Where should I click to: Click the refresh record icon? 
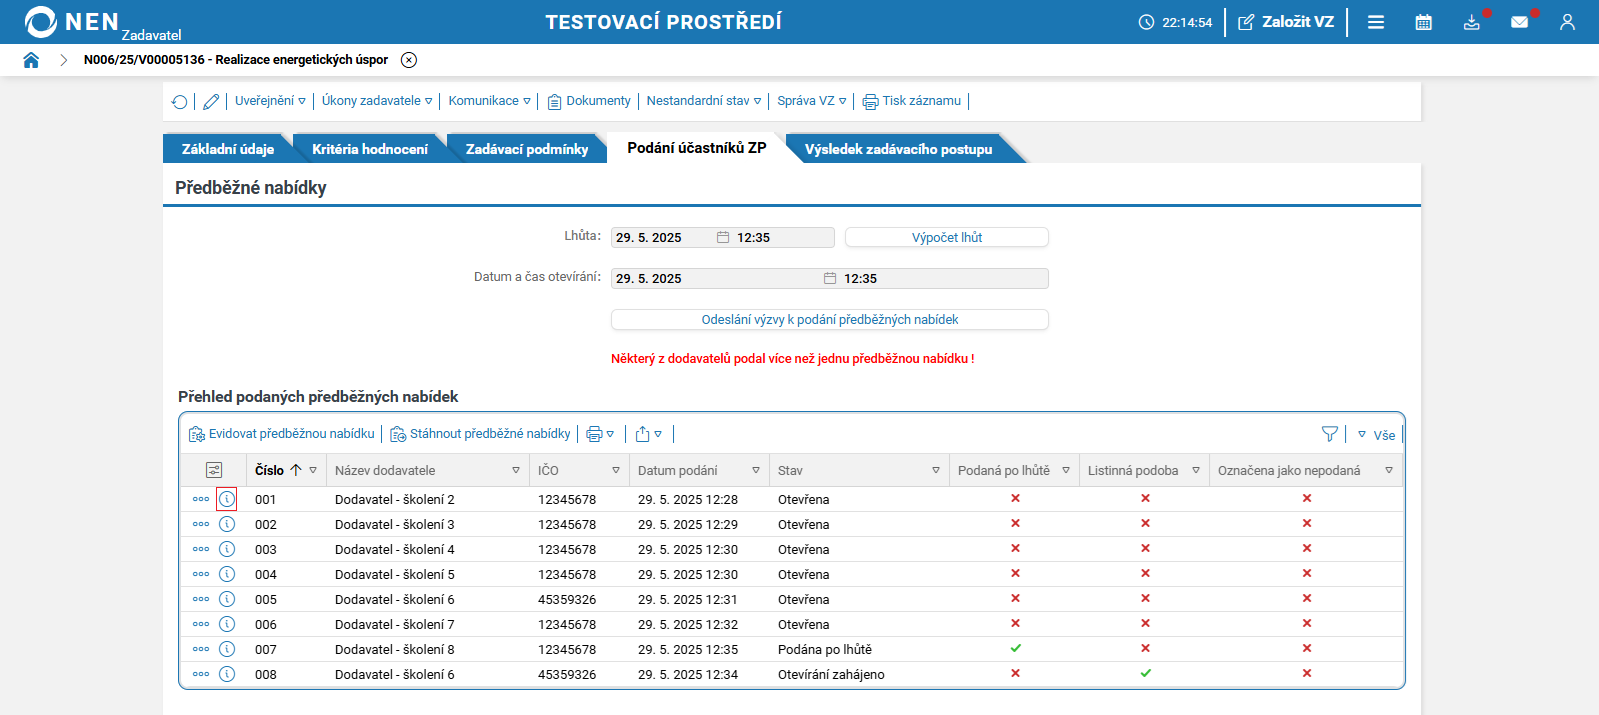pyautogui.click(x=180, y=102)
